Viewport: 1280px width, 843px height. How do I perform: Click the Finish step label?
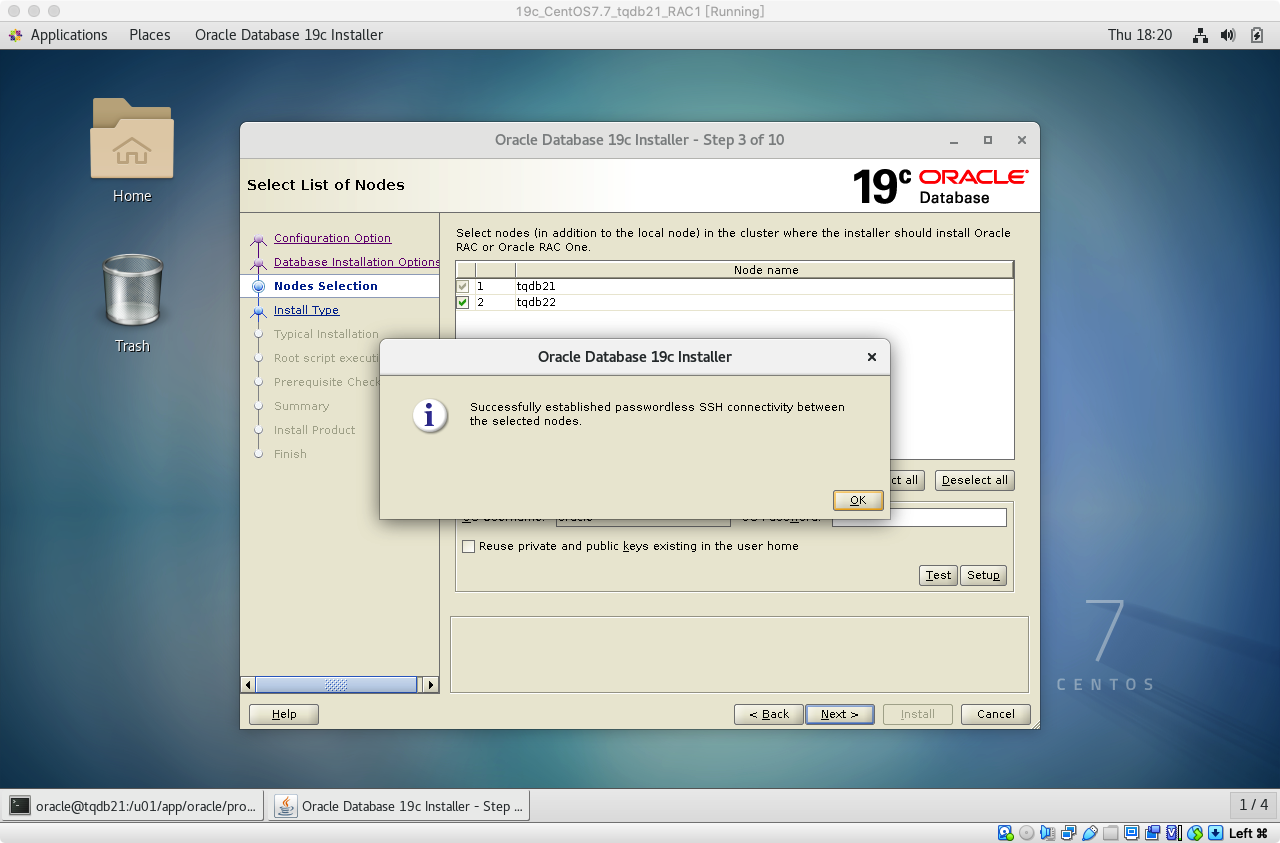pyautogui.click(x=290, y=454)
